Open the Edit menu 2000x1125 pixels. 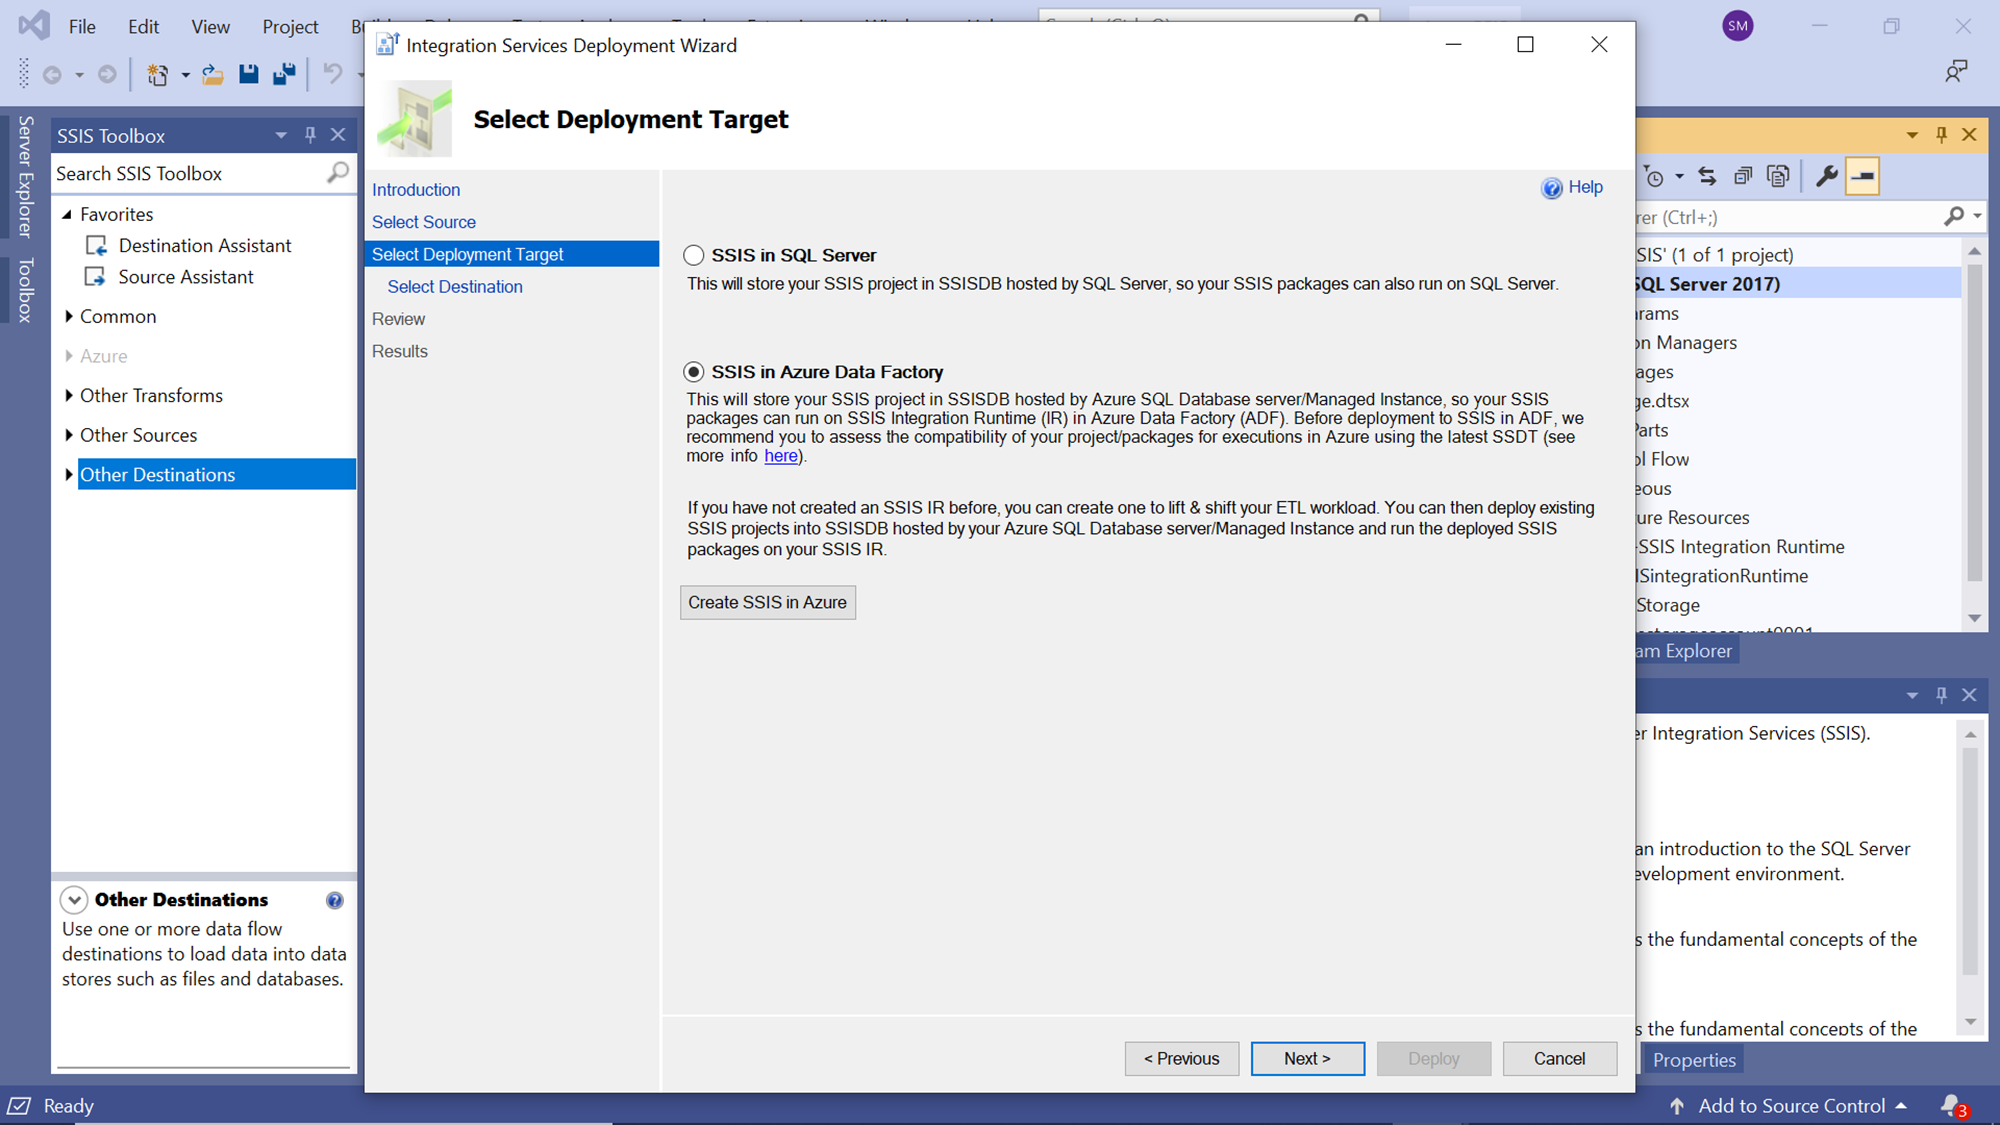143,27
